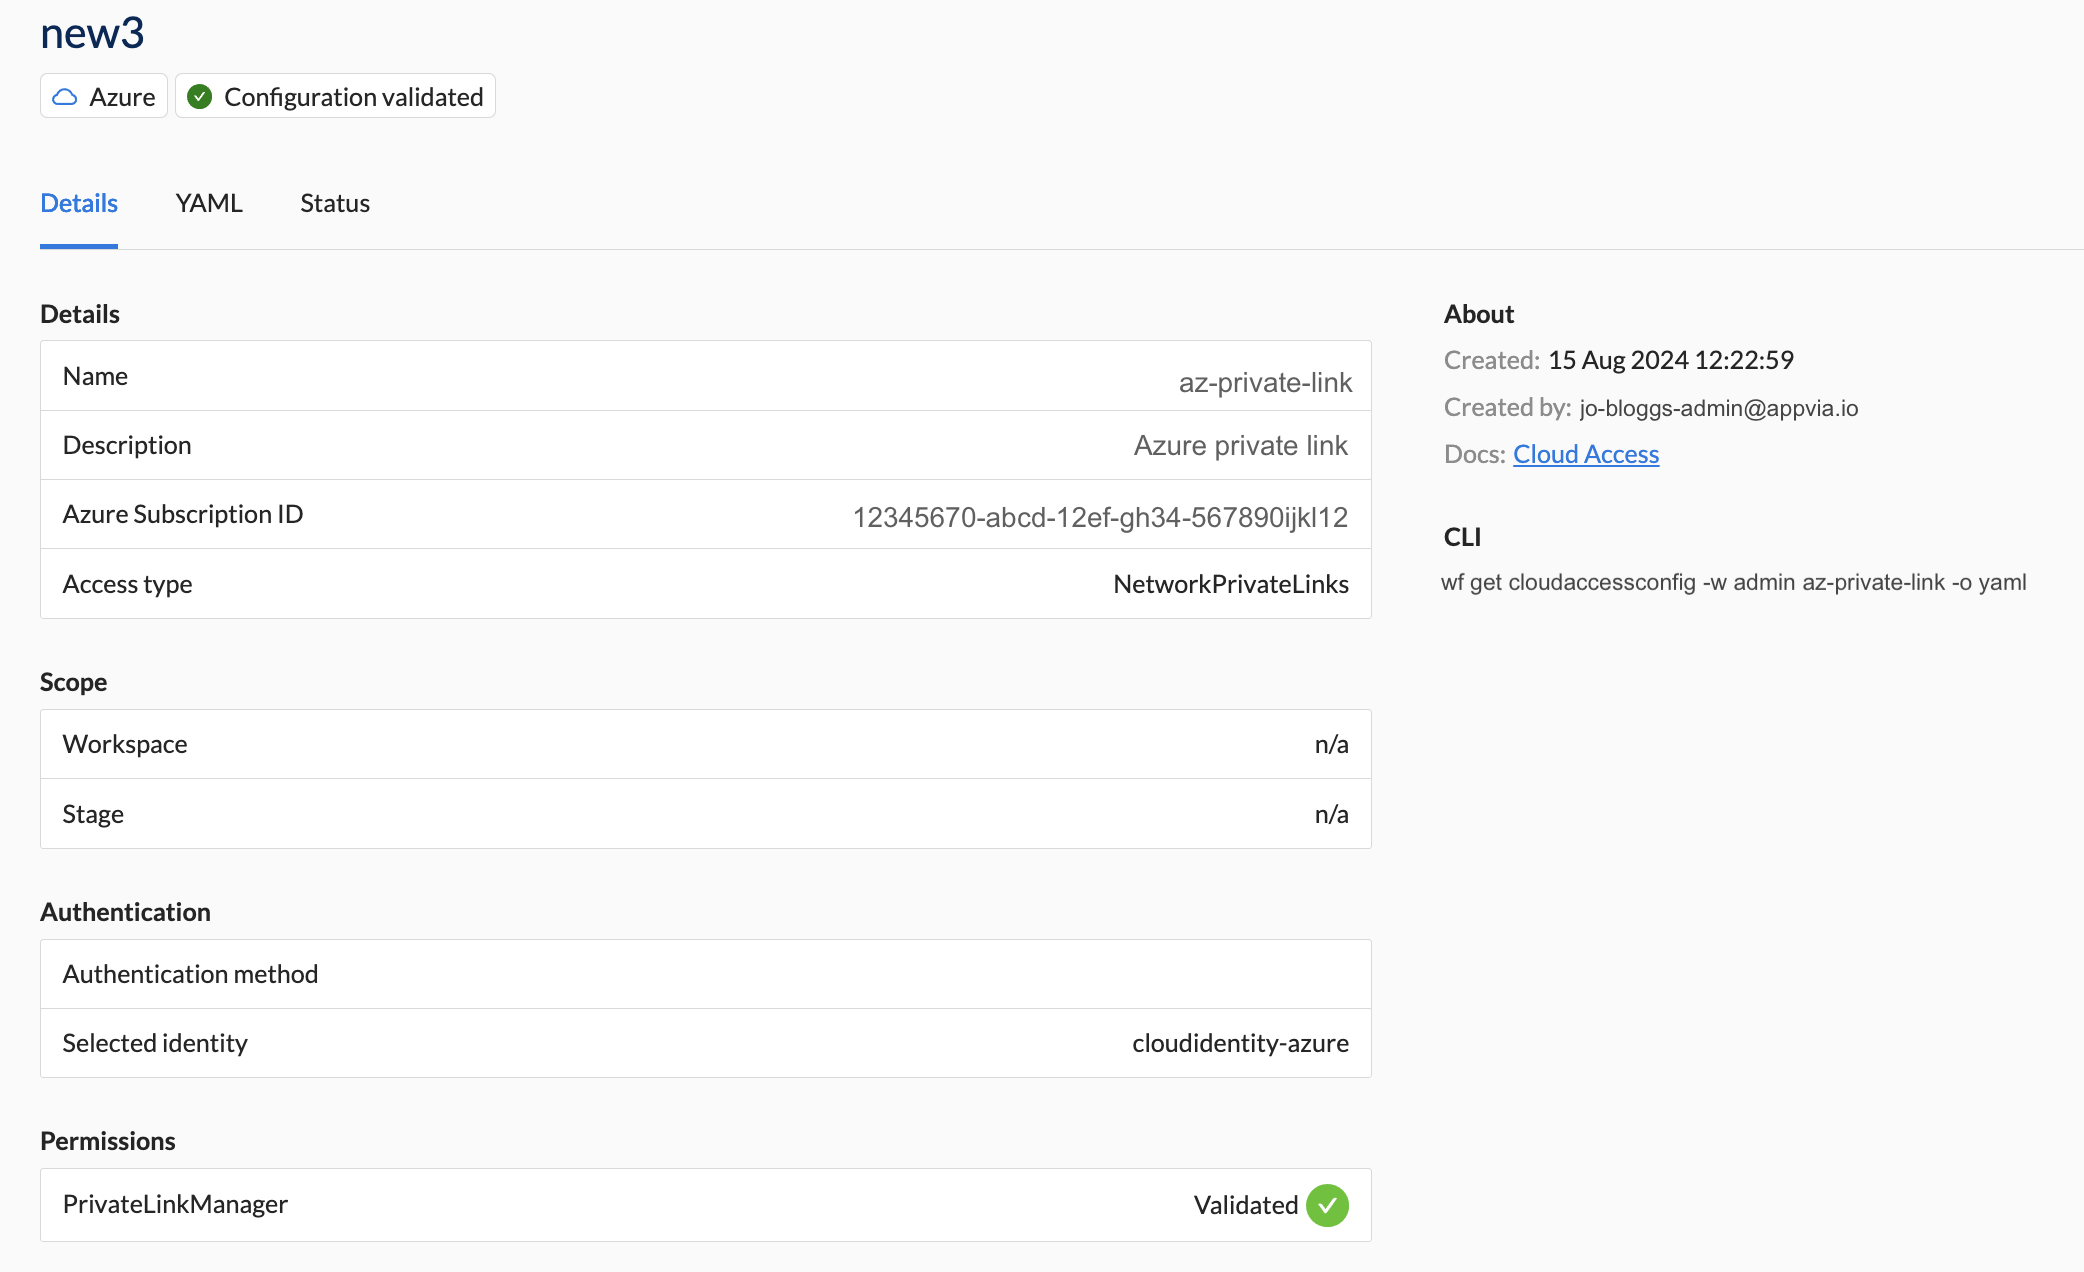Screen dimensions: 2084x1272
Task: Click the NetworkPrivateLinks access type value
Action: click(1231, 584)
